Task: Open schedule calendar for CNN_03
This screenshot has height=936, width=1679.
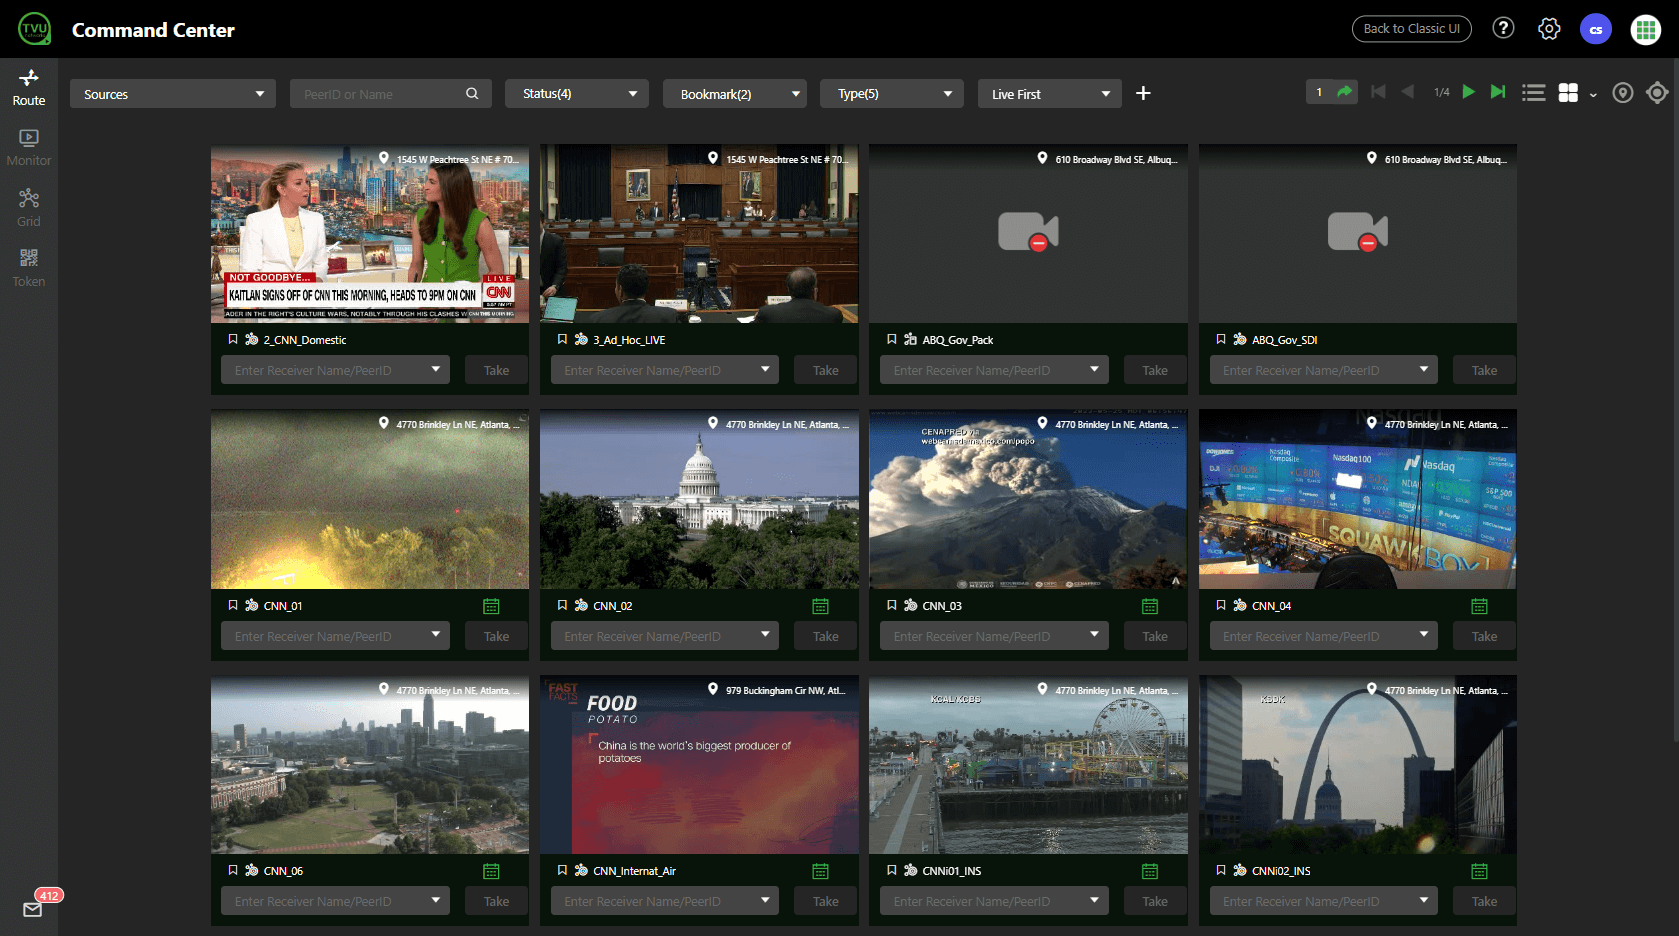Action: point(1150,606)
